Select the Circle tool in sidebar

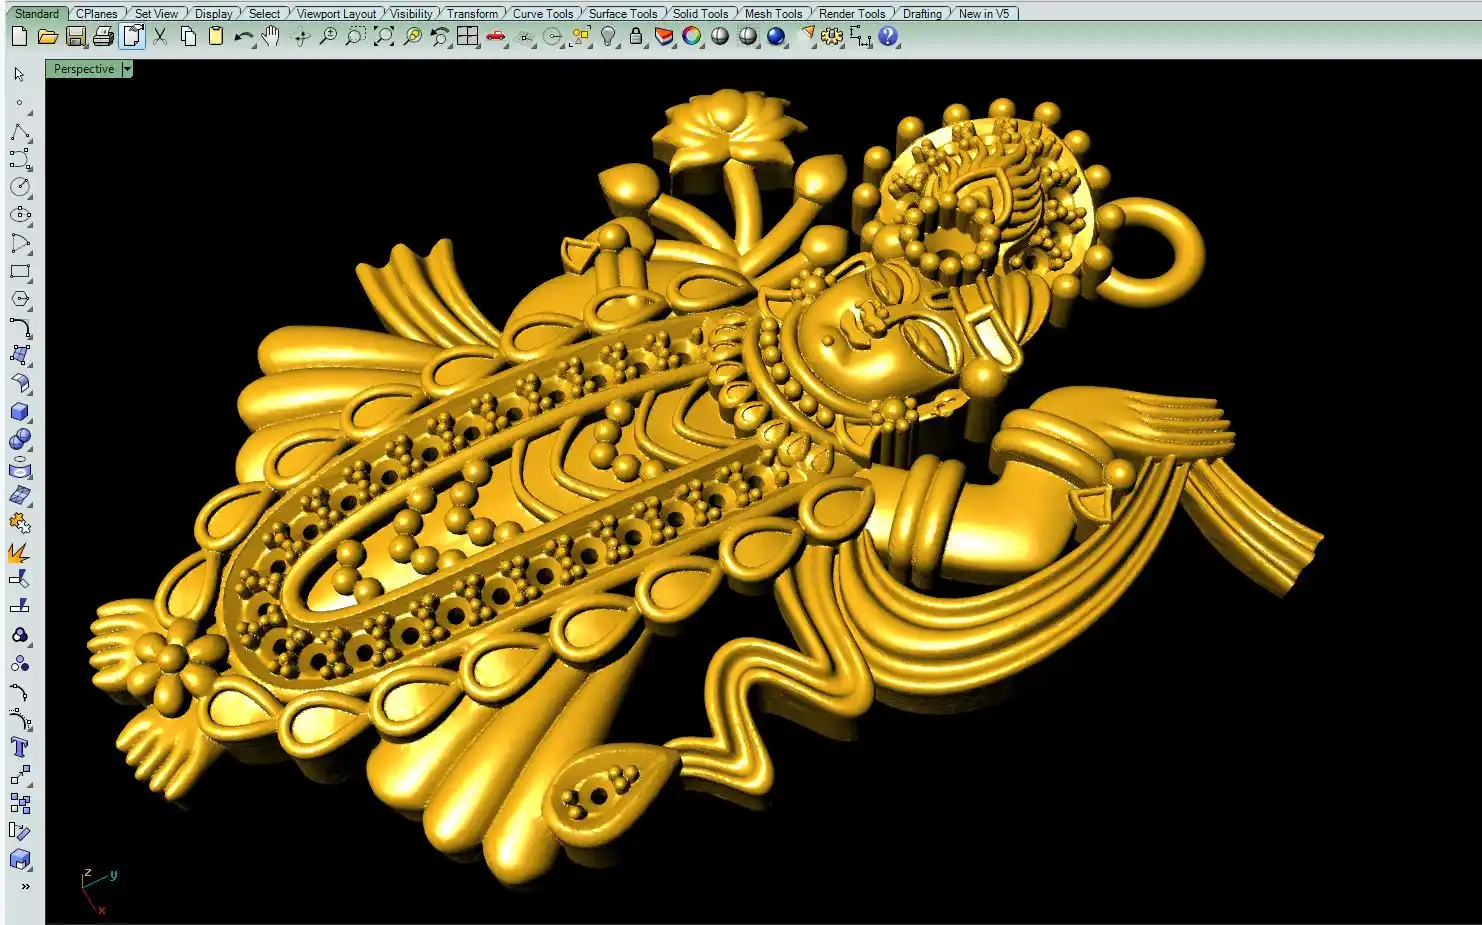[x=19, y=187]
